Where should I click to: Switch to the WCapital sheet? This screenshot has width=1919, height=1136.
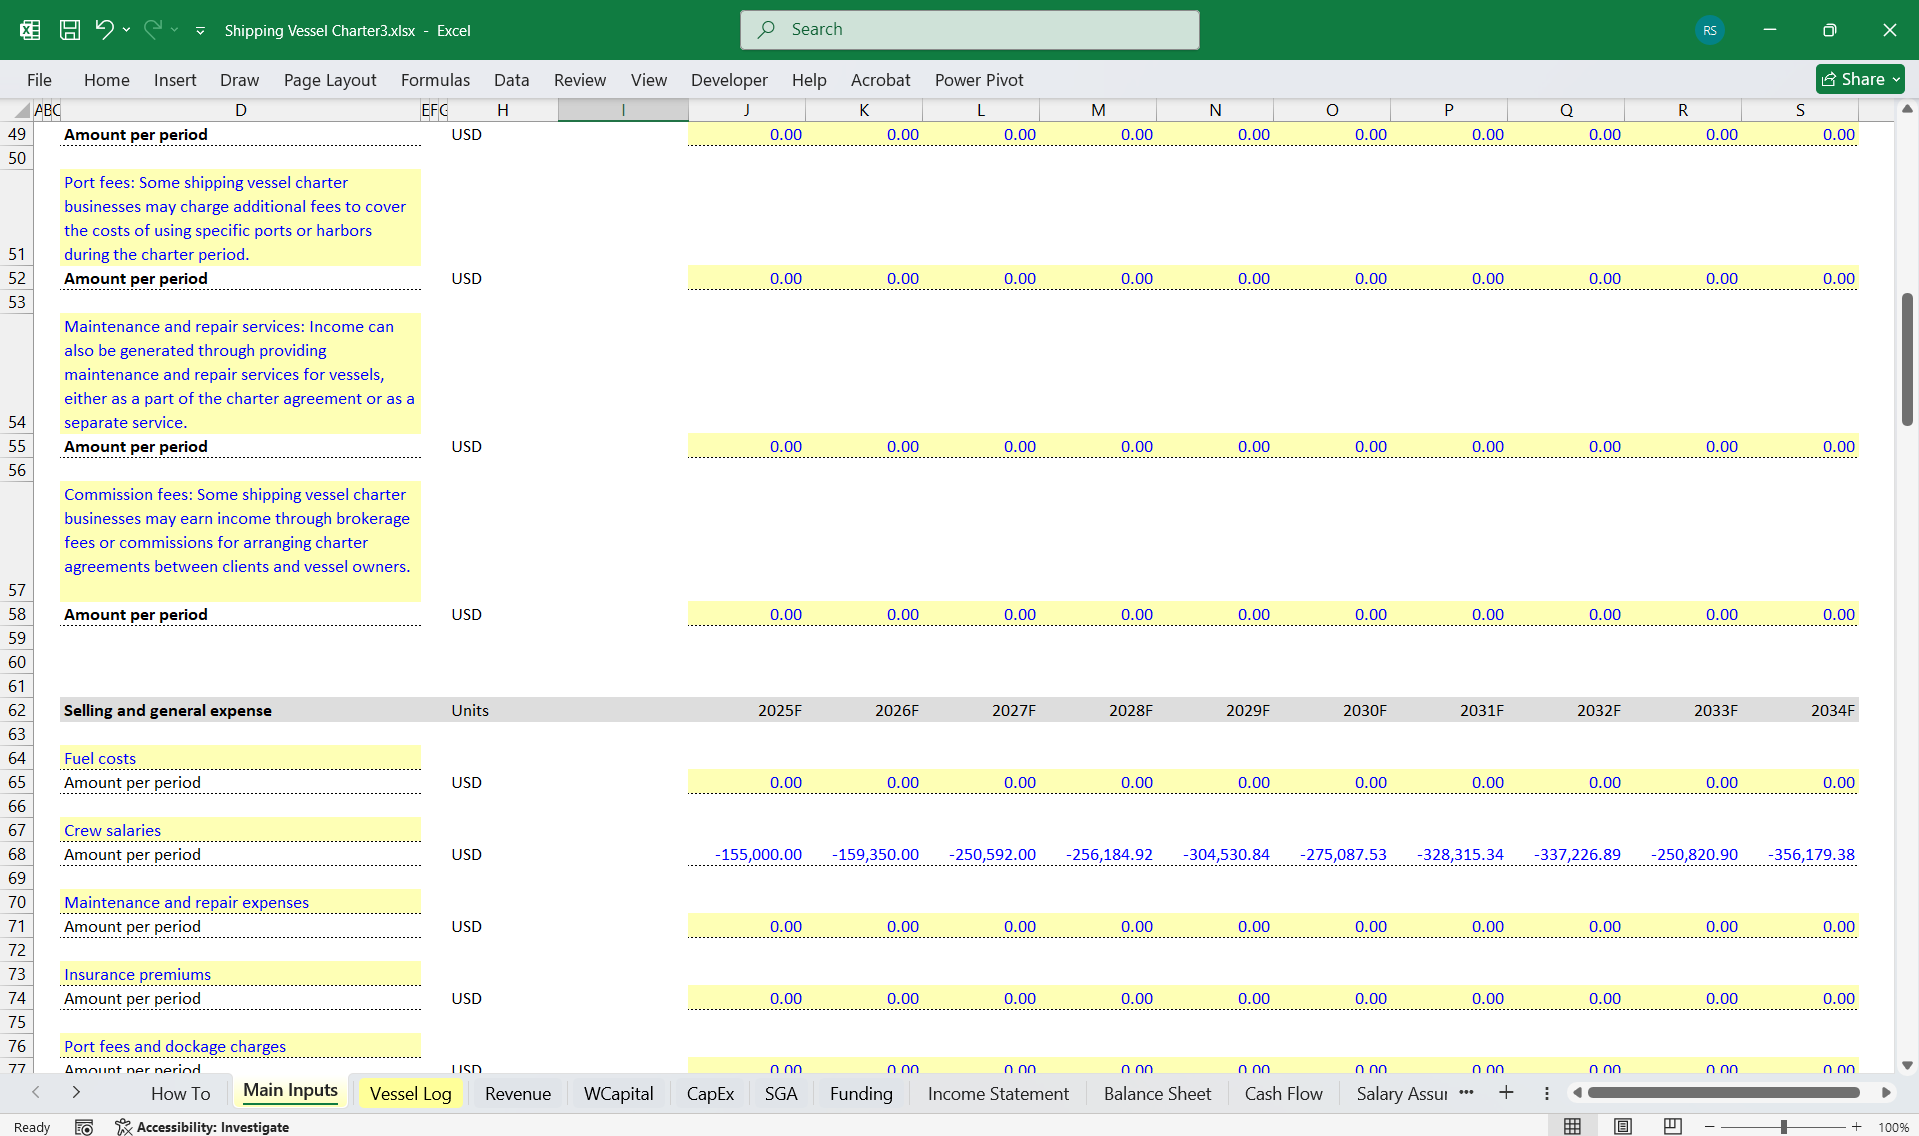coord(619,1093)
